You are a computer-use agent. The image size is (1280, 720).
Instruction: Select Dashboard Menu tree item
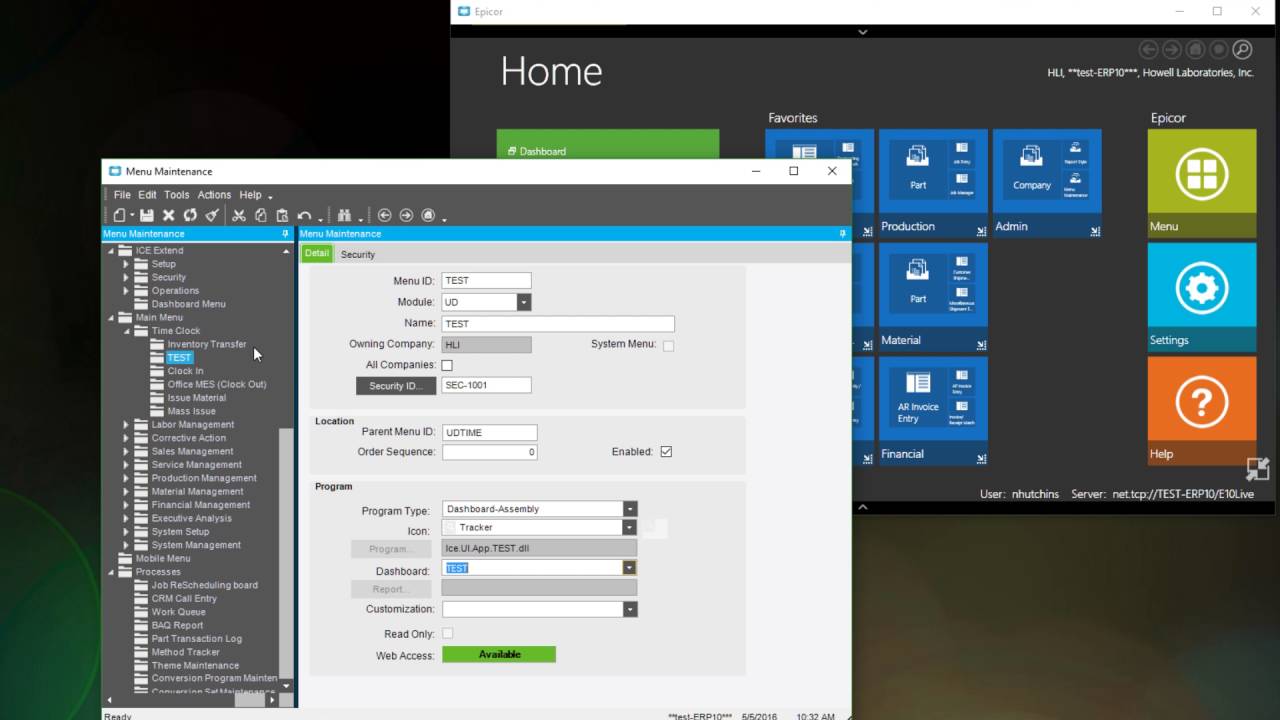point(188,304)
